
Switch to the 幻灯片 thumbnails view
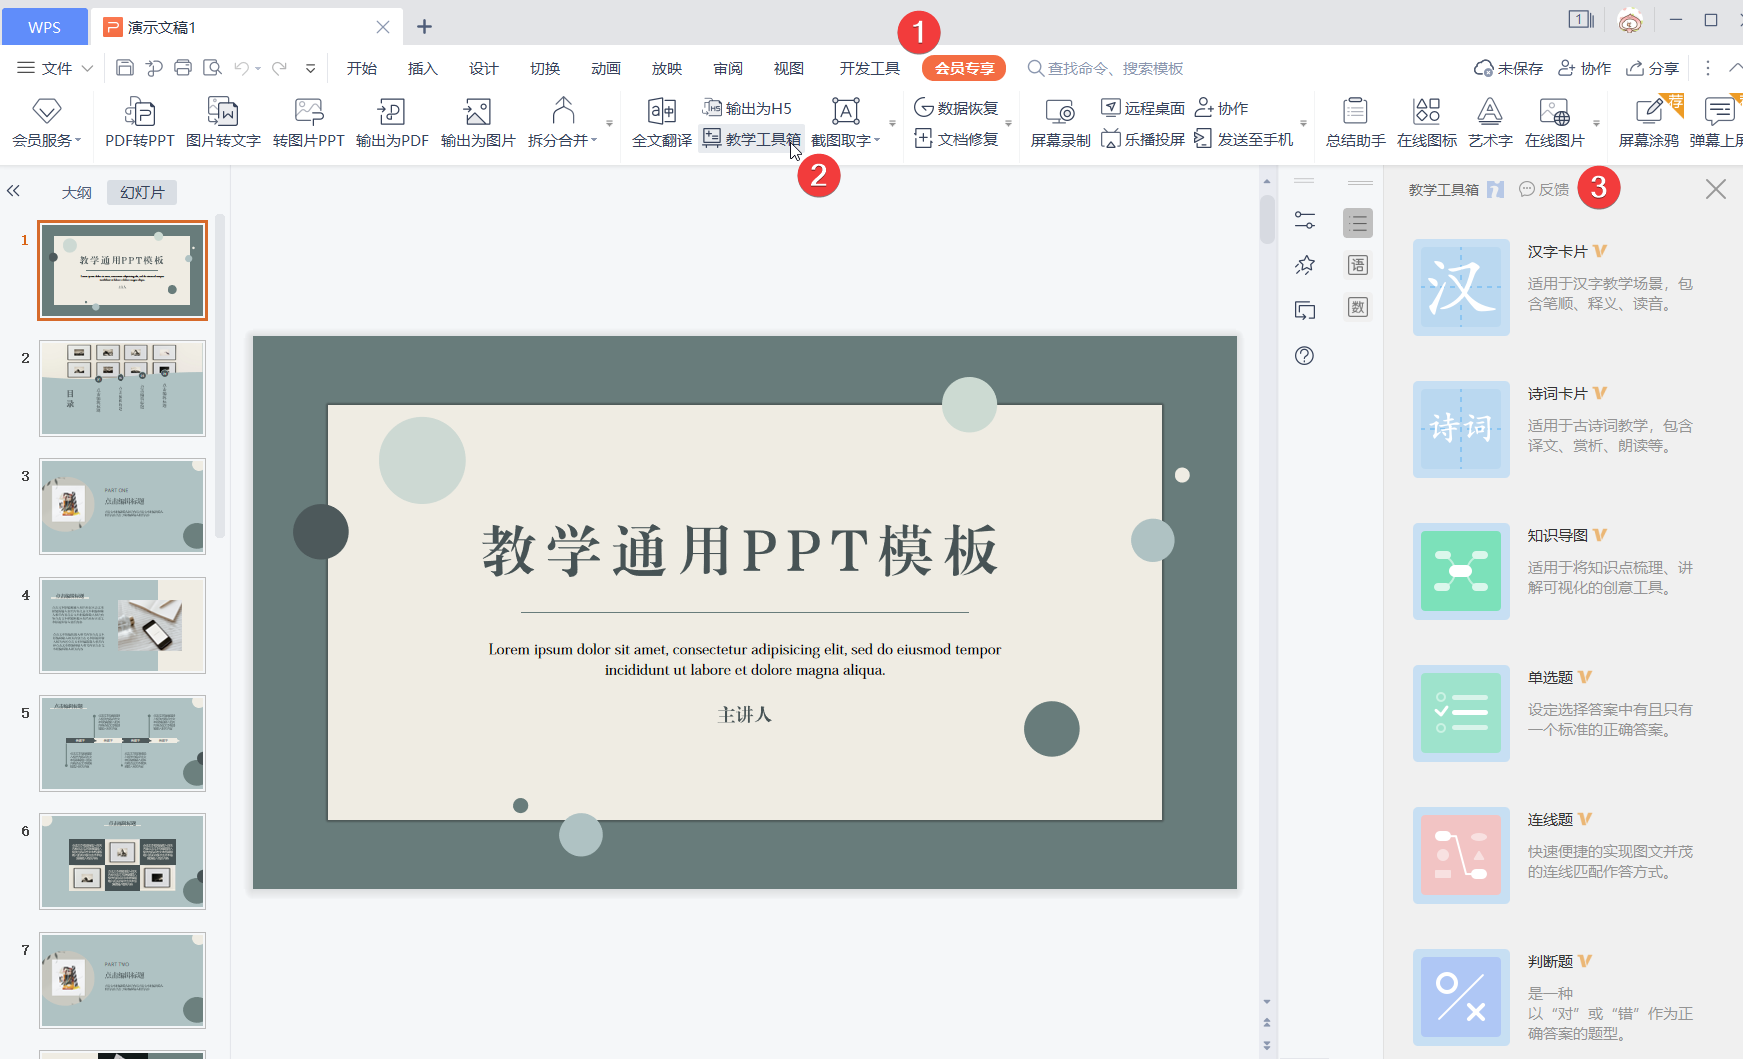point(142,192)
